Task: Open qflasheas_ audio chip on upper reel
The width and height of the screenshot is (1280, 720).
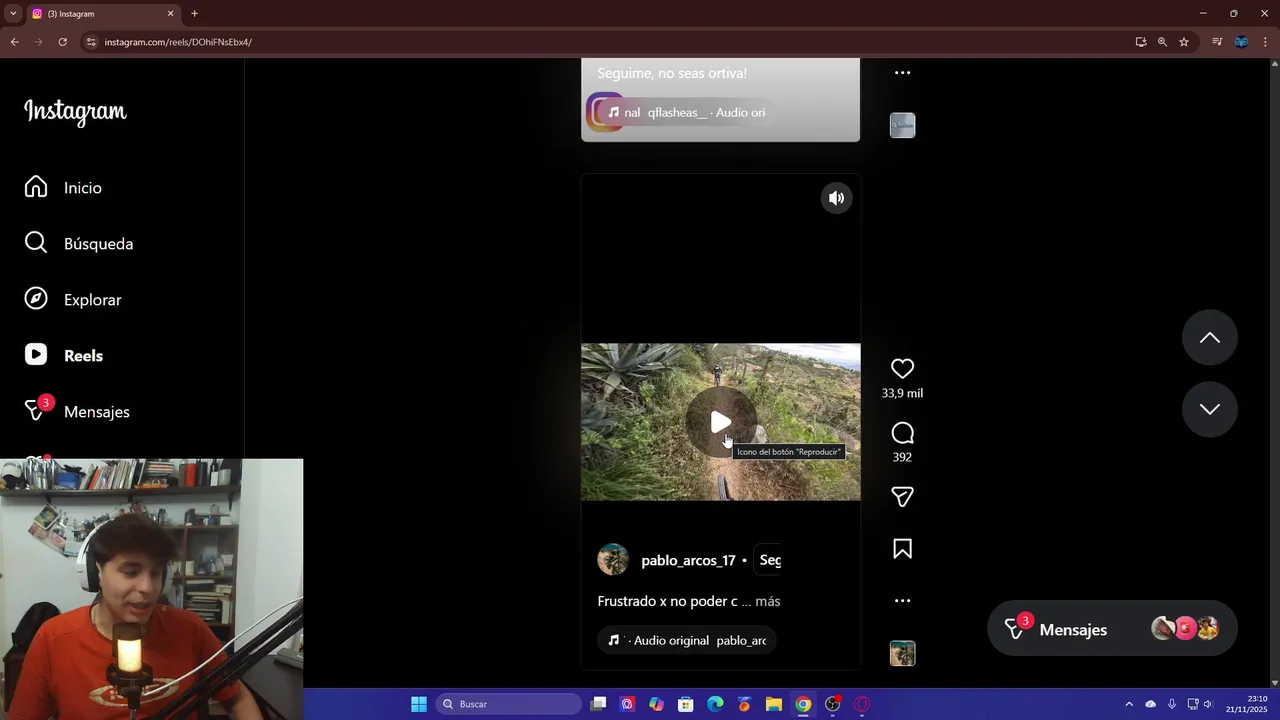Action: coord(687,112)
